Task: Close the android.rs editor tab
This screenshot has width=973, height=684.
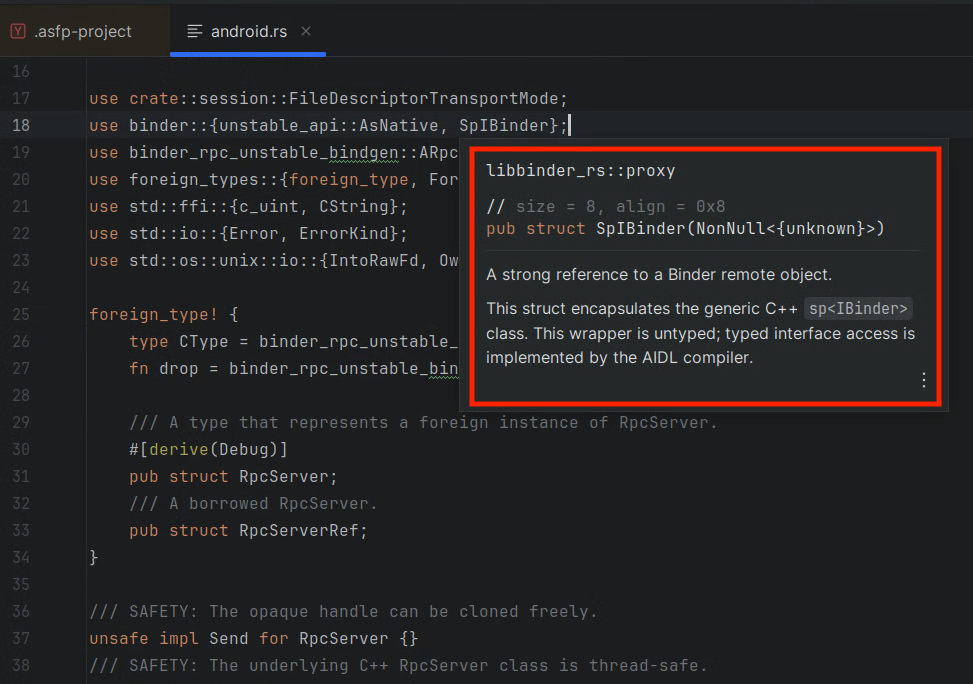Action: pos(305,31)
